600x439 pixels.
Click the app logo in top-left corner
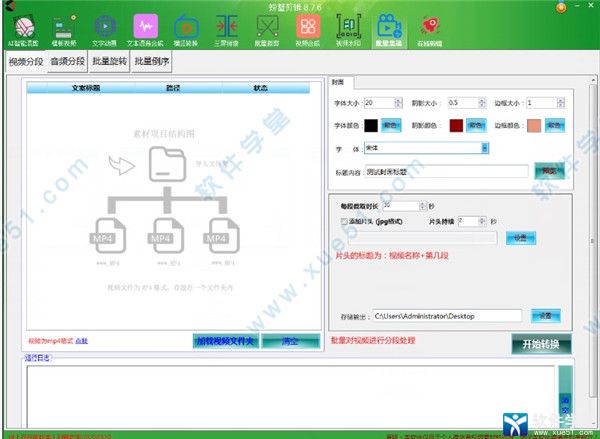[x=11, y=6]
